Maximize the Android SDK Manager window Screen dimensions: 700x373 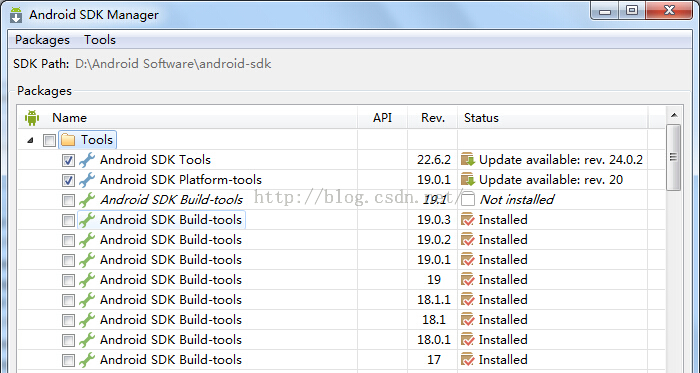click(632, 10)
